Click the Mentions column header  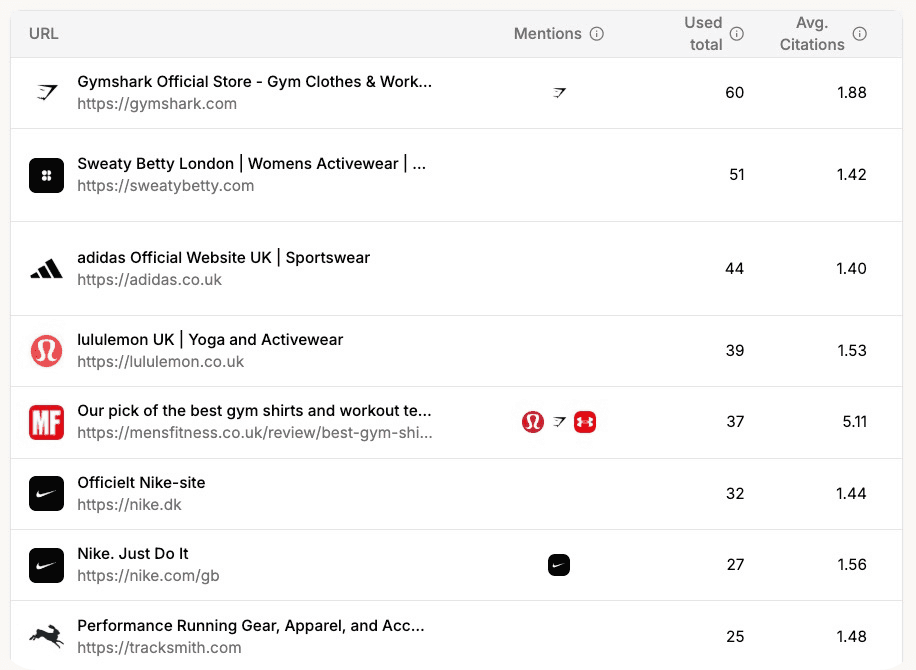click(x=548, y=34)
